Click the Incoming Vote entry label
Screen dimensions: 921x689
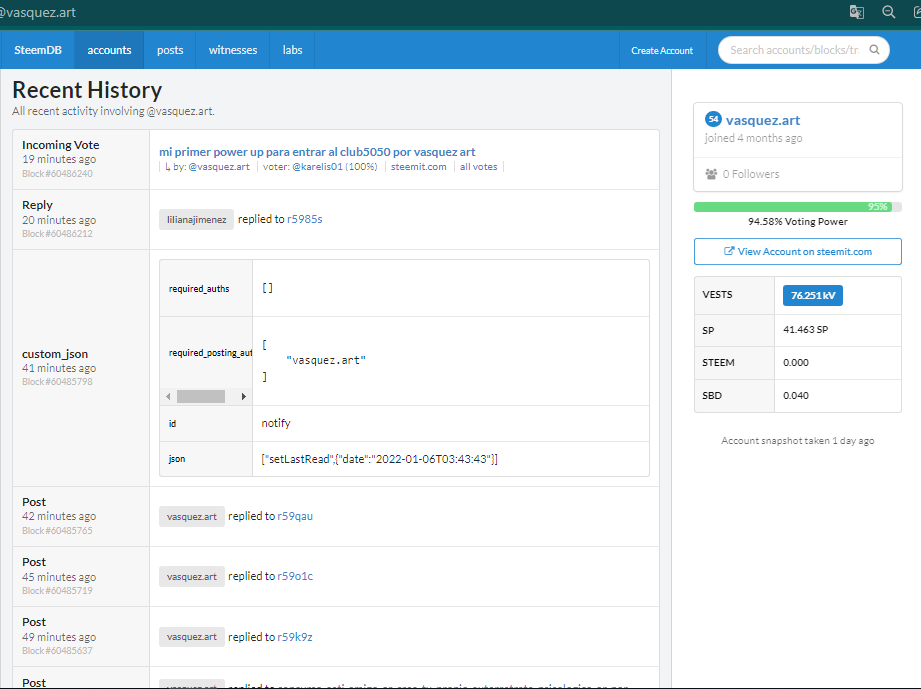[x=60, y=144]
